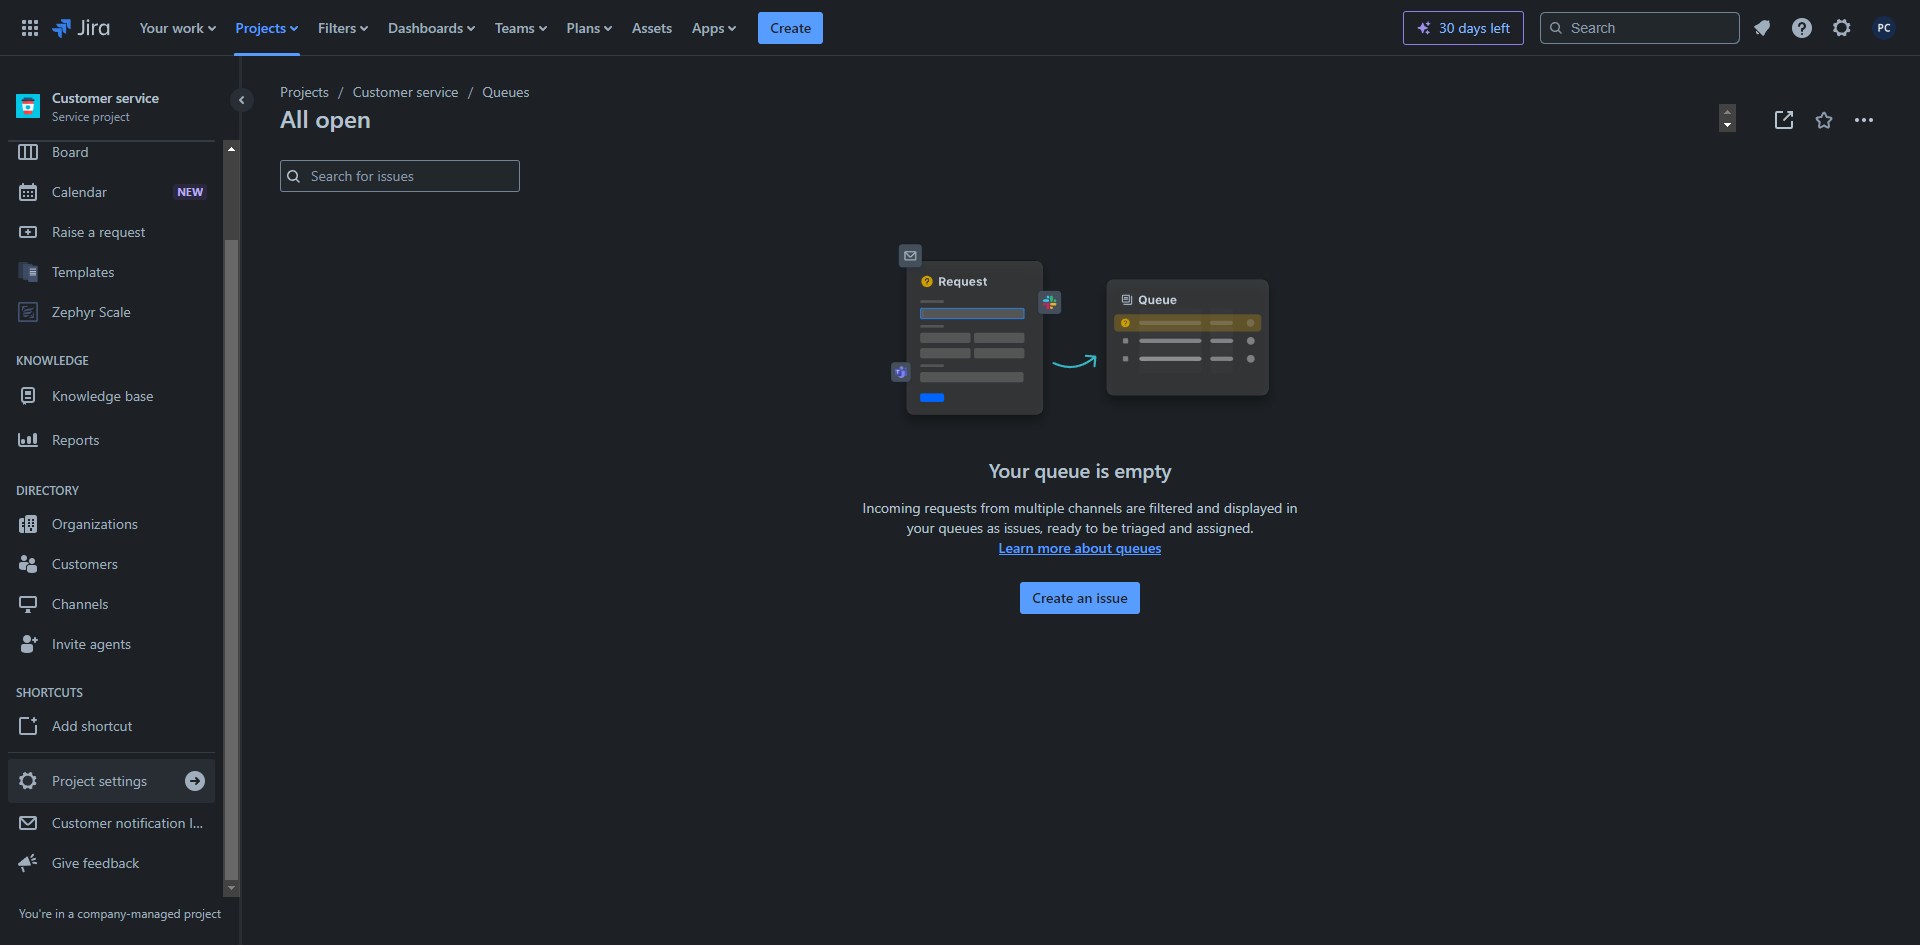Click the Project settings arrow icon

[195, 781]
